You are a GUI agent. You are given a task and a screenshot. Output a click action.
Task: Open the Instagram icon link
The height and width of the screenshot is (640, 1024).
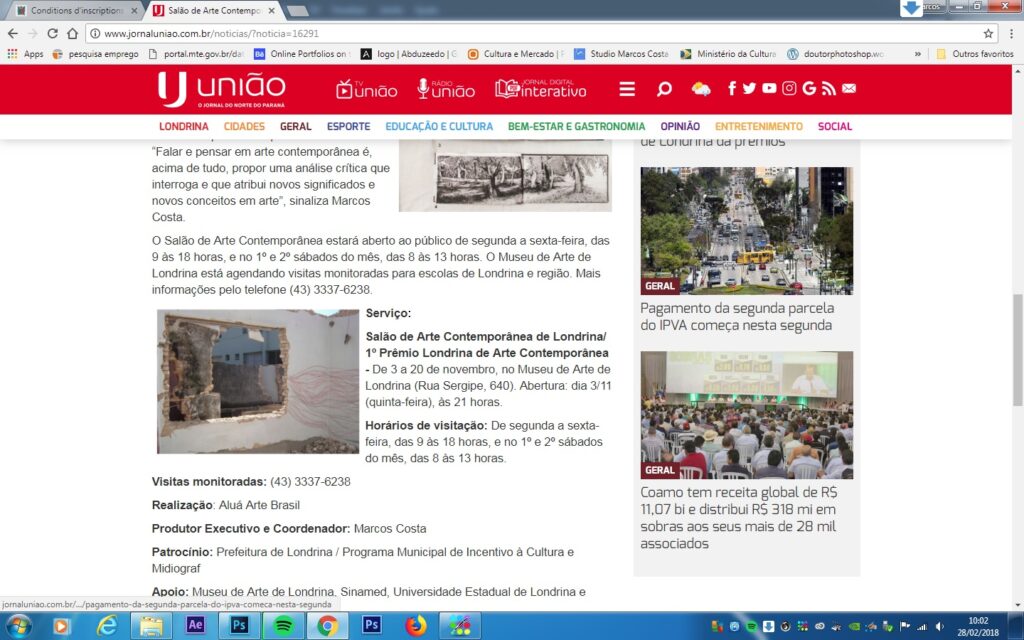(789, 89)
